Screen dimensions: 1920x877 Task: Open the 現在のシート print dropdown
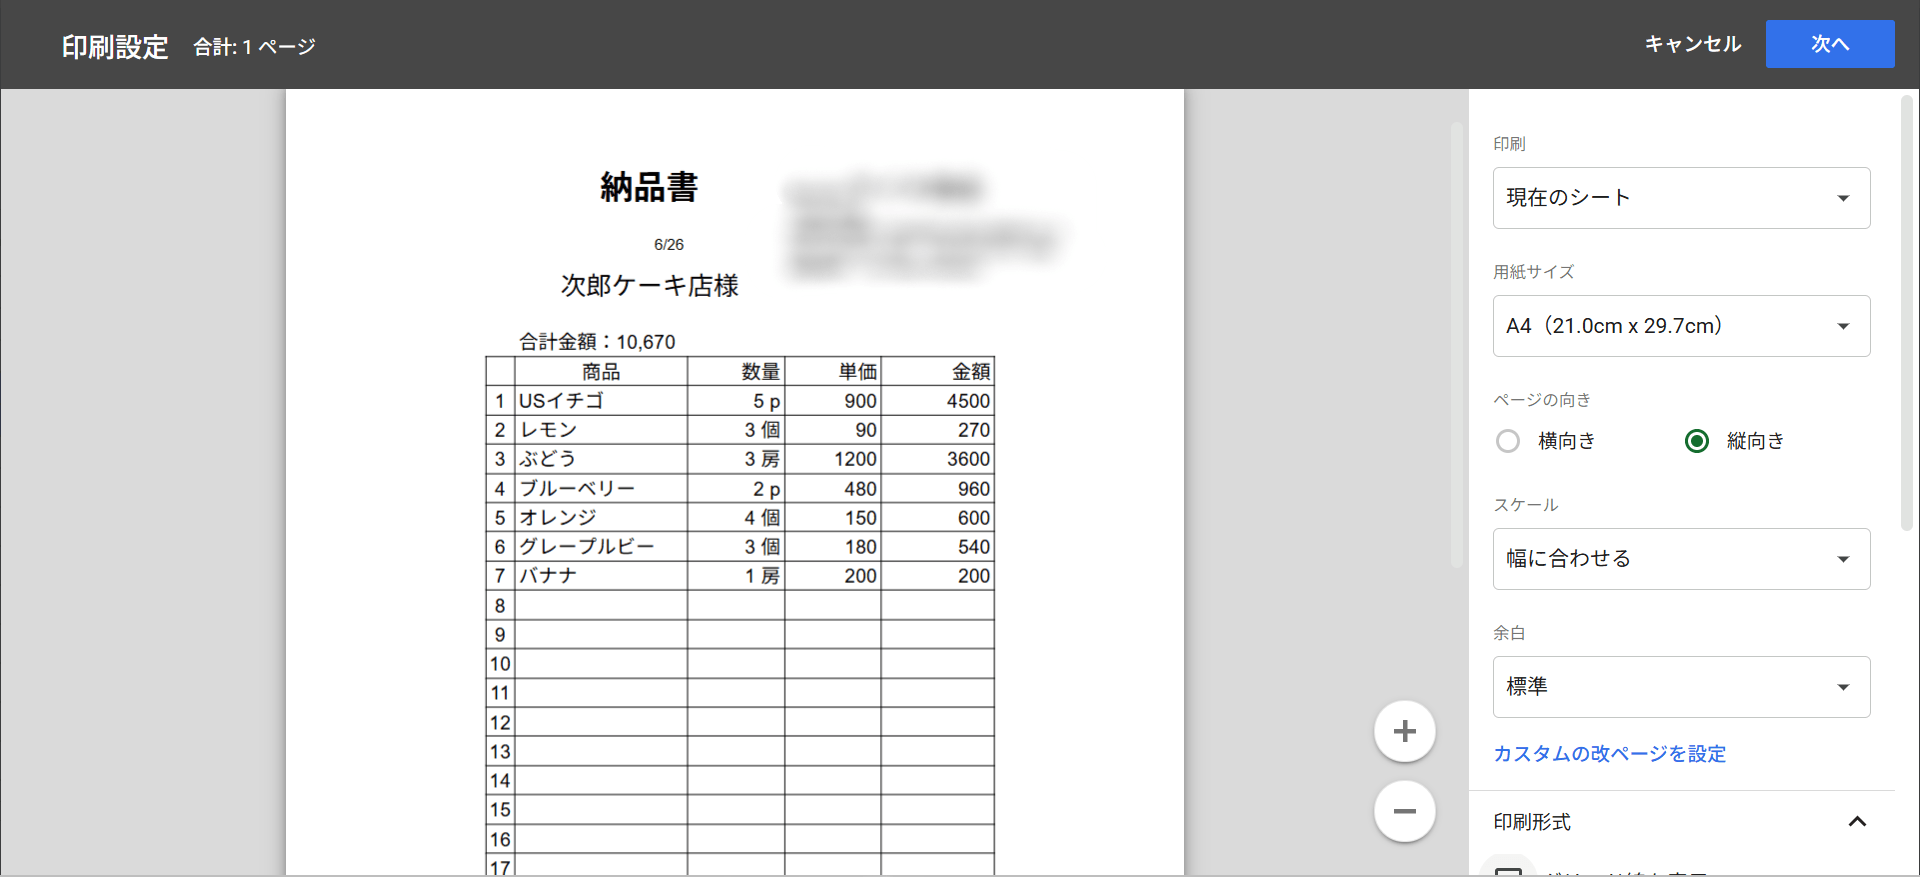(1681, 198)
